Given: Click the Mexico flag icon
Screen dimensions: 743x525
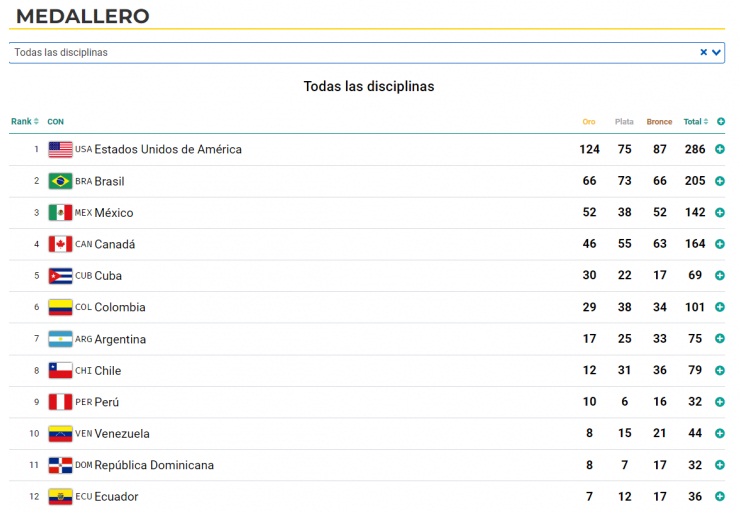Looking at the screenshot, I should [60, 213].
